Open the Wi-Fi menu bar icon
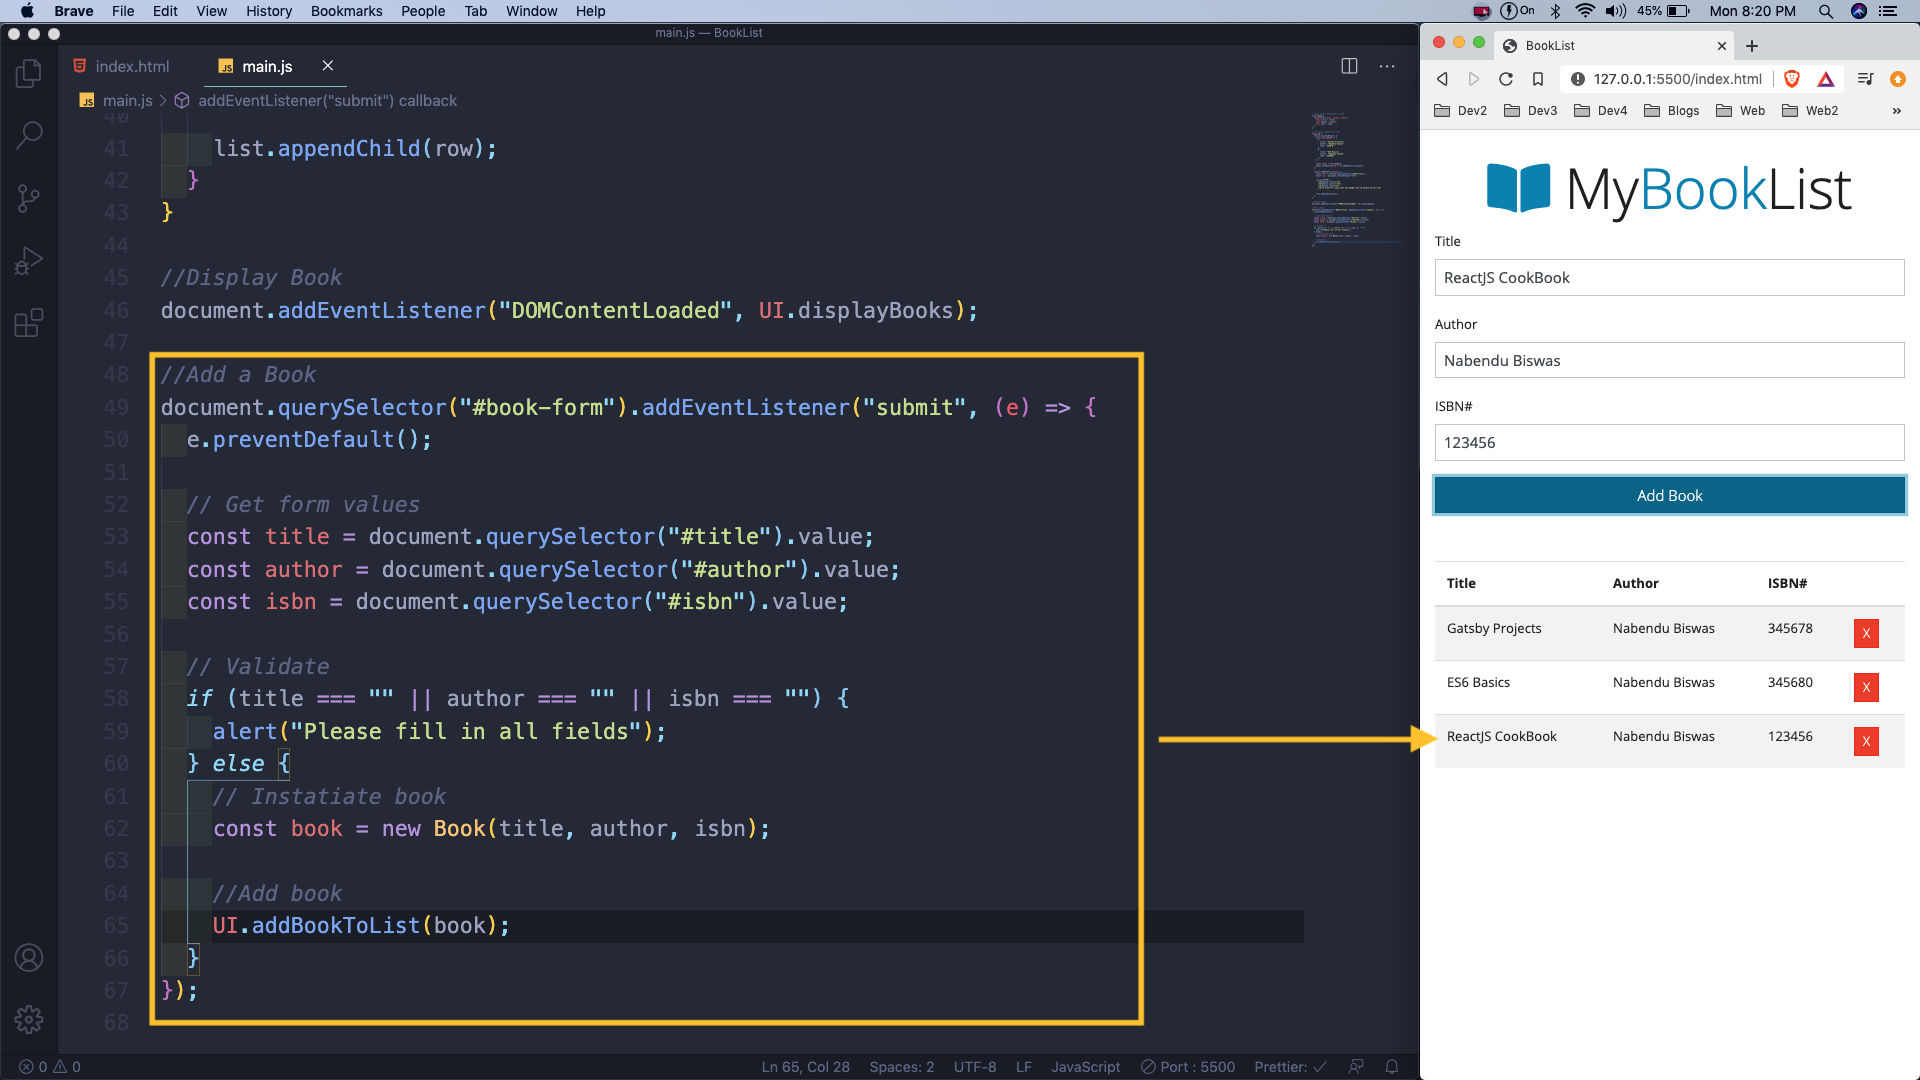Viewport: 1920px width, 1080px height. tap(1584, 11)
